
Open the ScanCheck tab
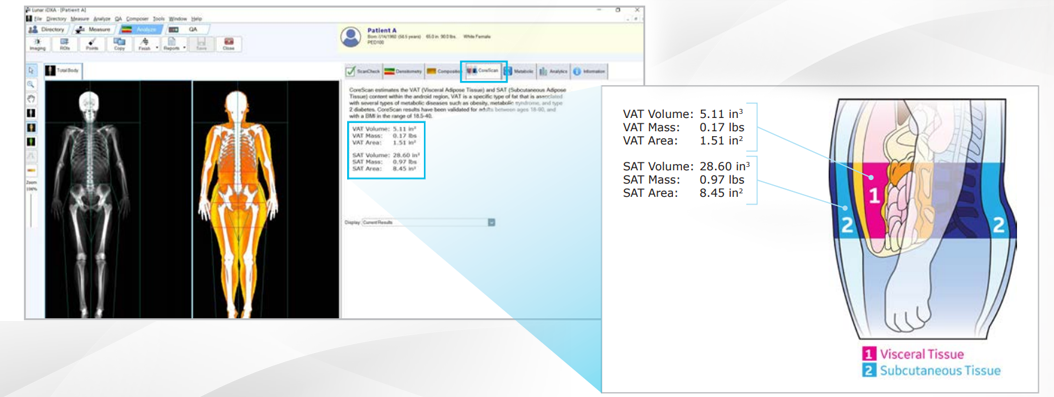tap(363, 71)
